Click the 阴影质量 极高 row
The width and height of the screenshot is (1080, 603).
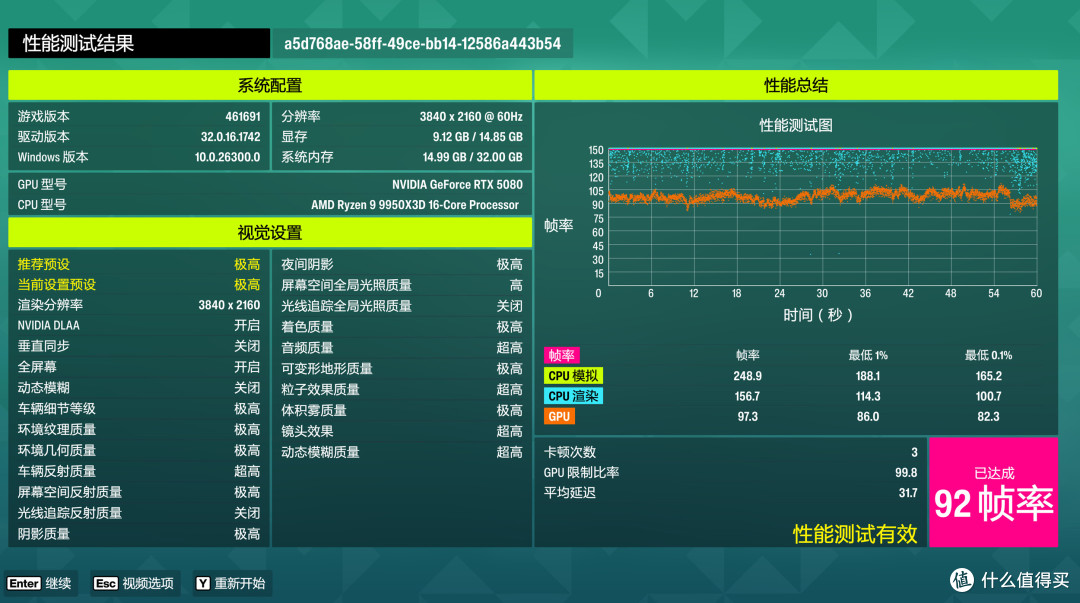point(139,534)
